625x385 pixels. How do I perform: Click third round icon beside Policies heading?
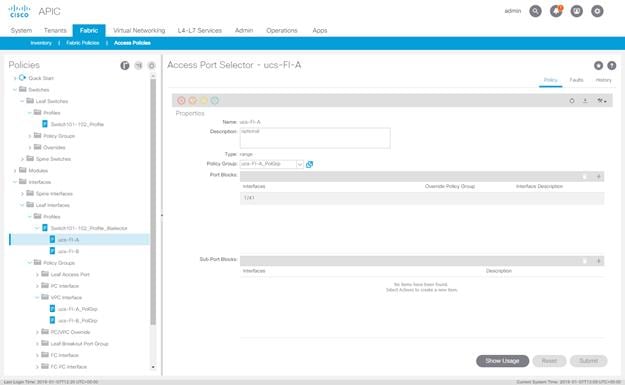(x=151, y=65)
